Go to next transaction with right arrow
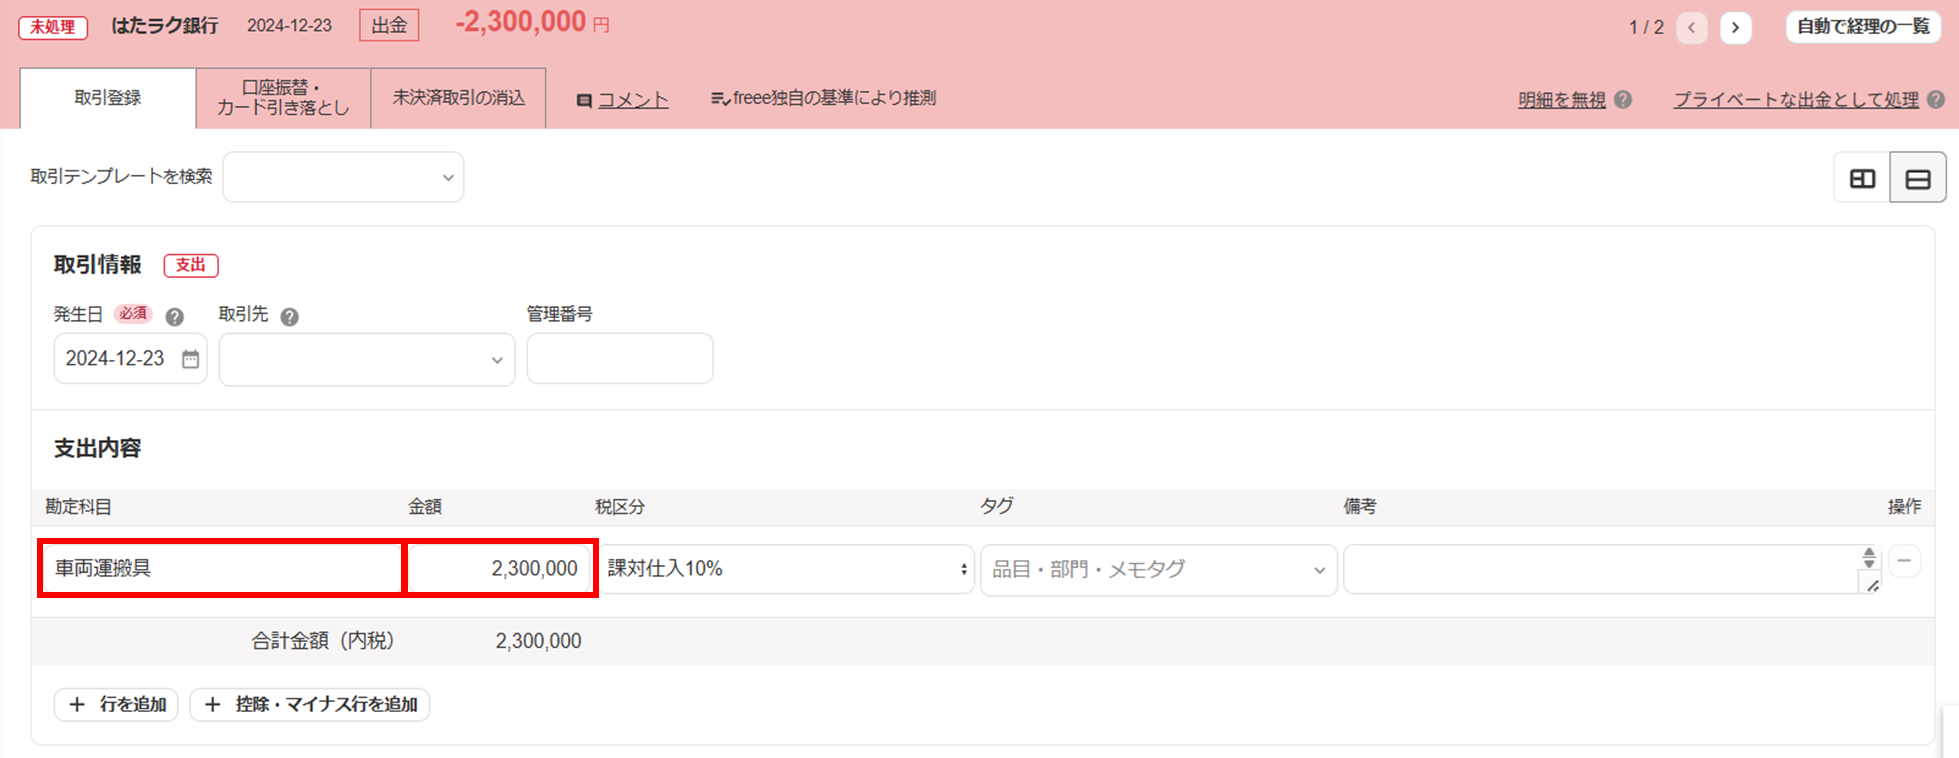 pyautogui.click(x=1735, y=28)
